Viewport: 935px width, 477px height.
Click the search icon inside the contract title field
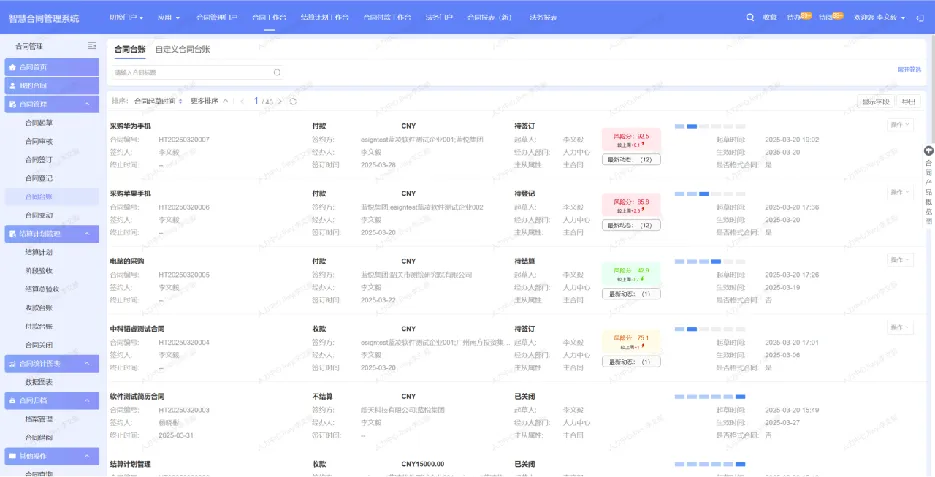click(x=277, y=72)
